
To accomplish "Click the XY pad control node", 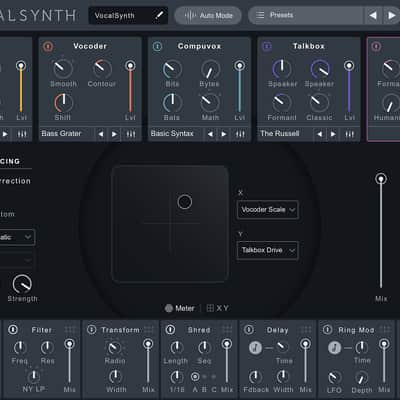I will coord(185,202).
